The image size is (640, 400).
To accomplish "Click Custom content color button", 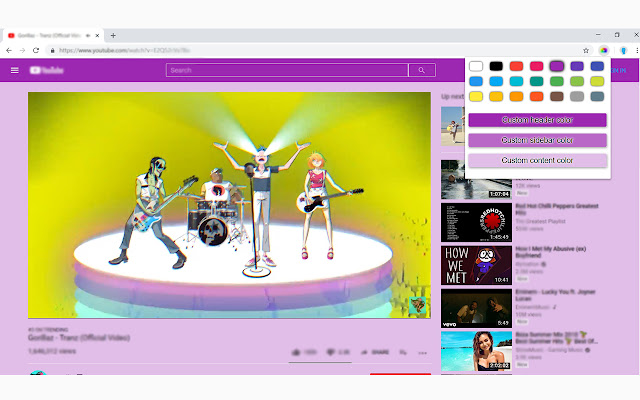I will click(538, 160).
